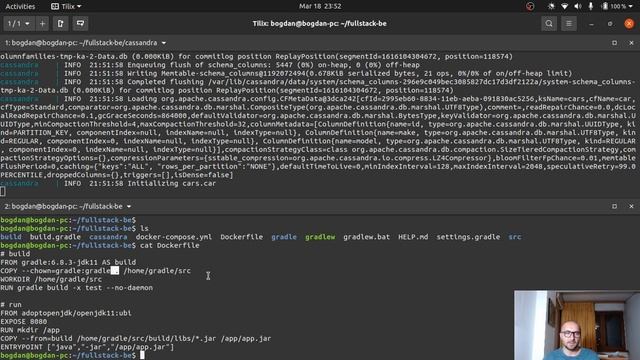Open the clock showing Mar 18 23:52
This screenshot has height=360, width=640.
320,6
